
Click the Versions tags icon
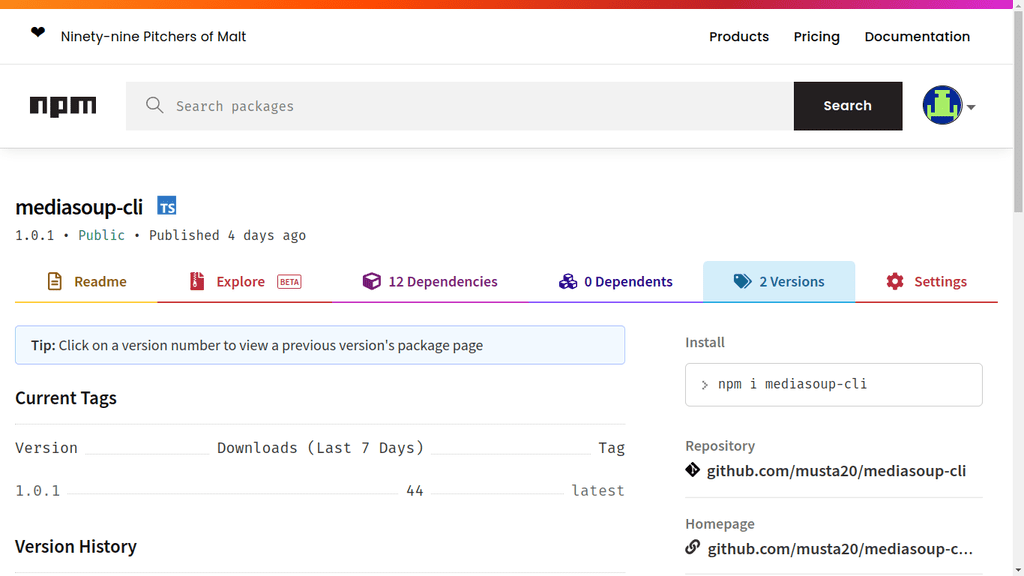click(742, 281)
